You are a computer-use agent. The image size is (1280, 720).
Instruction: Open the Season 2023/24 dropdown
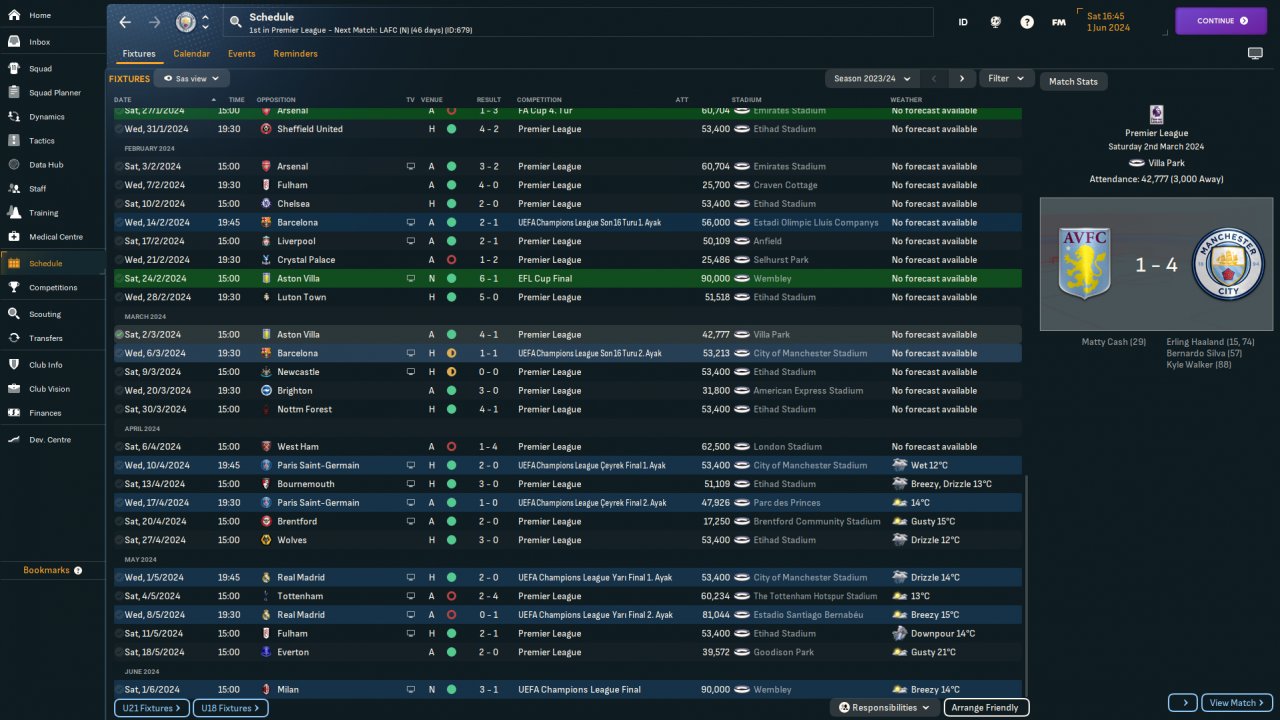tap(870, 78)
